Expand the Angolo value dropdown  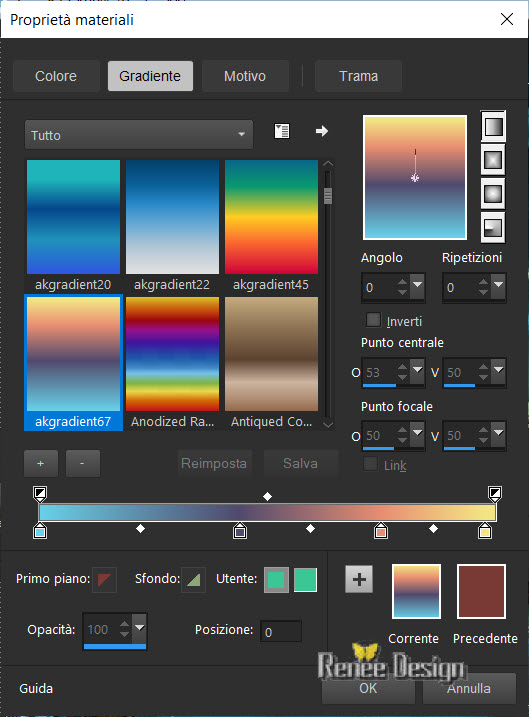pyautogui.click(x=417, y=286)
